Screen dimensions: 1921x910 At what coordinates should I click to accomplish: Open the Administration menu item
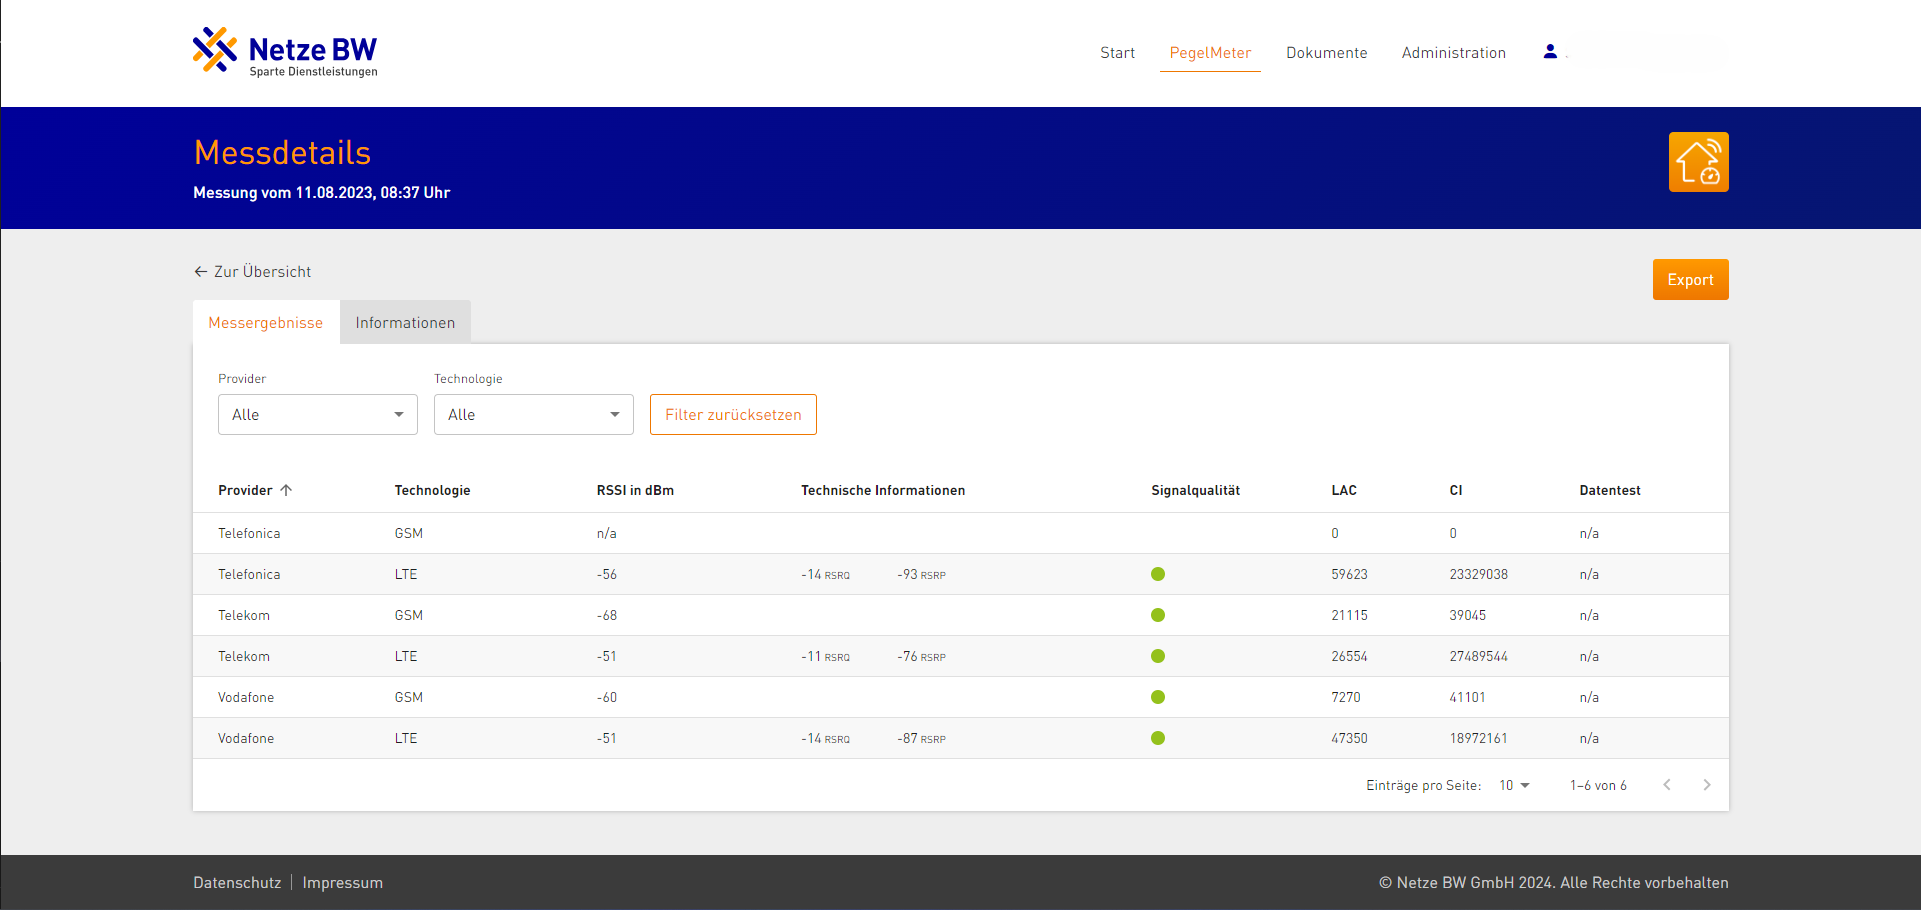coord(1453,53)
